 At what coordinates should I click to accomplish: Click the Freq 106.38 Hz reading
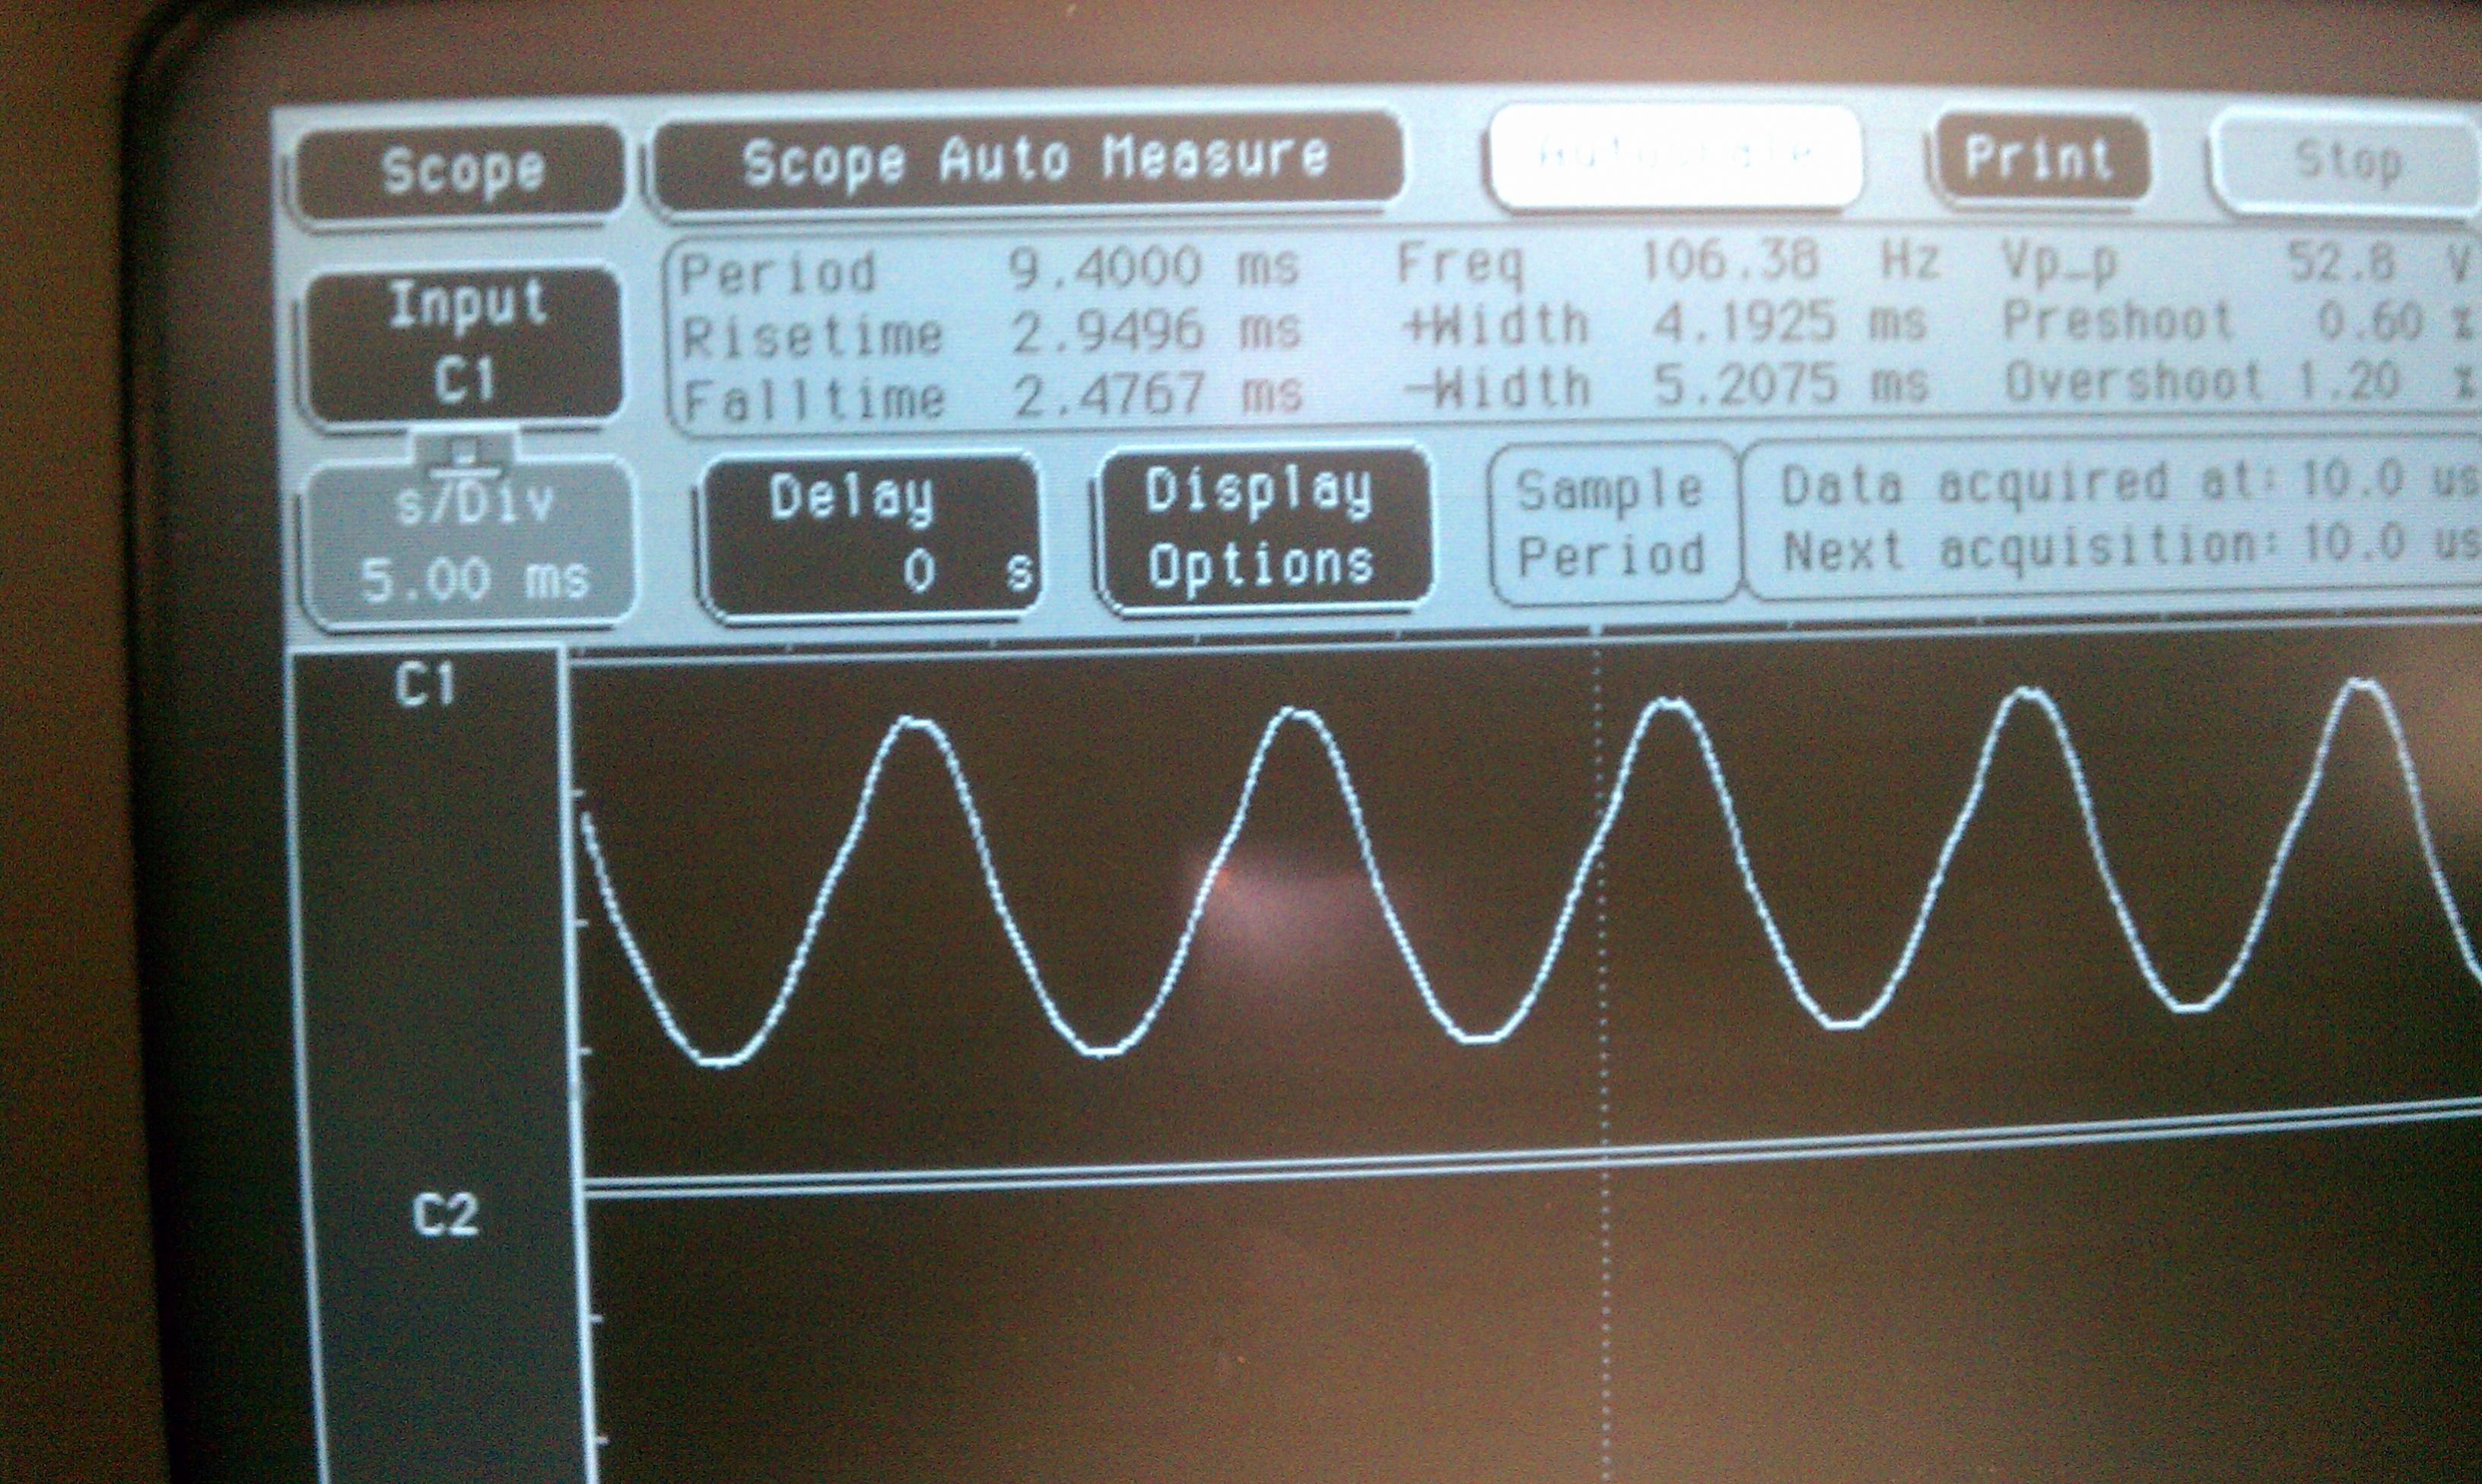[x=1667, y=262]
